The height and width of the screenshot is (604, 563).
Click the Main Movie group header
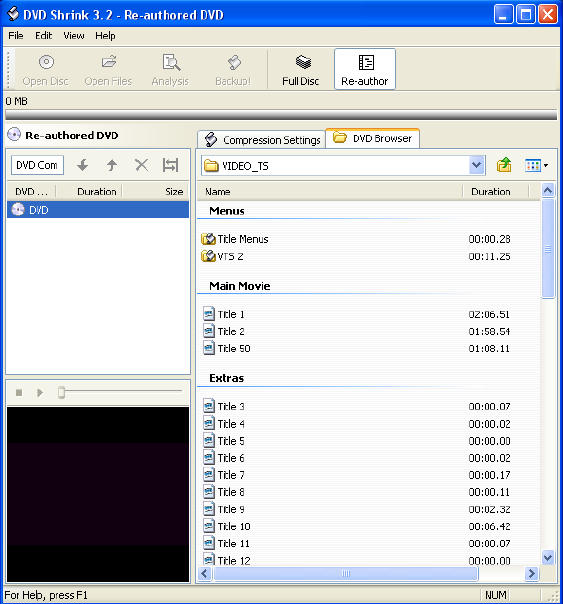[240, 286]
